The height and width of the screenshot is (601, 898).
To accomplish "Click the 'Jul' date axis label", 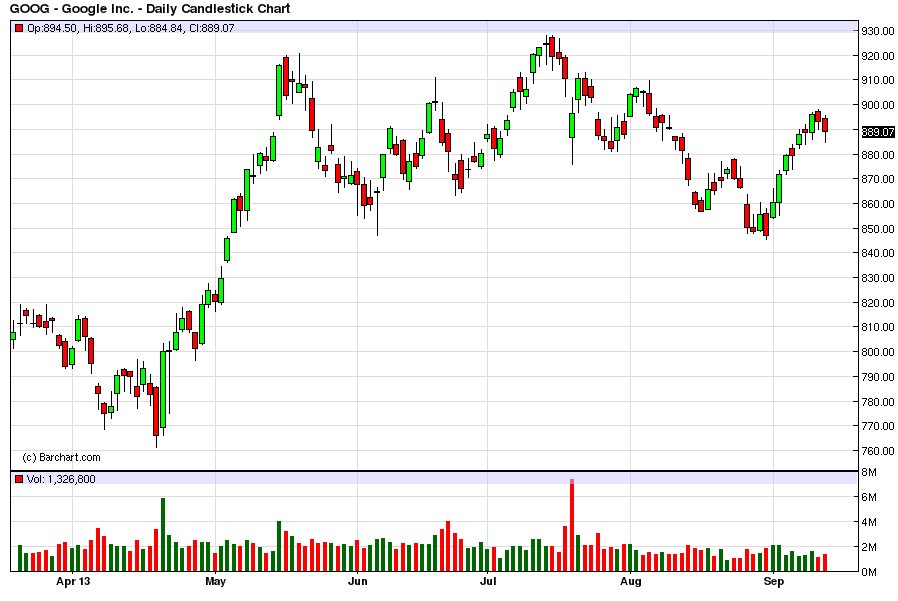I will 488,582.
